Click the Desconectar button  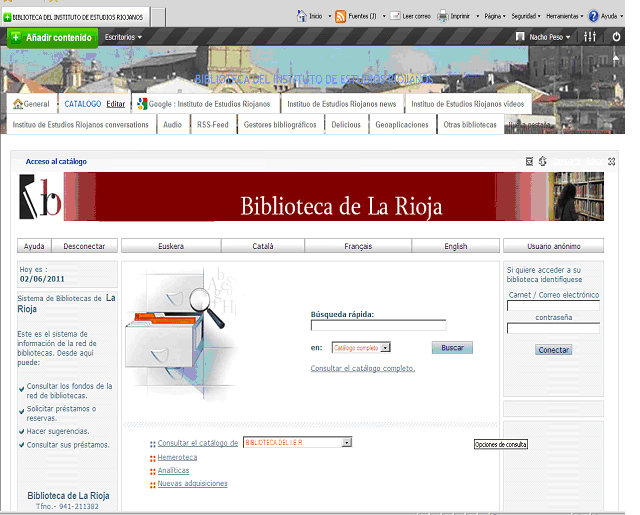[x=84, y=246]
